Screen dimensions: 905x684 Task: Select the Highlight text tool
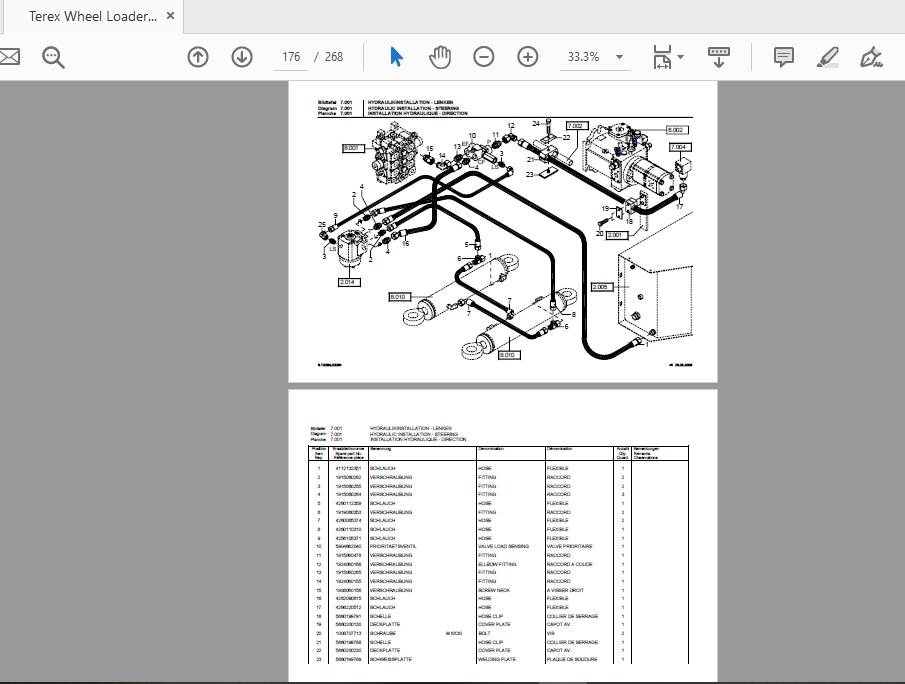tap(827, 57)
